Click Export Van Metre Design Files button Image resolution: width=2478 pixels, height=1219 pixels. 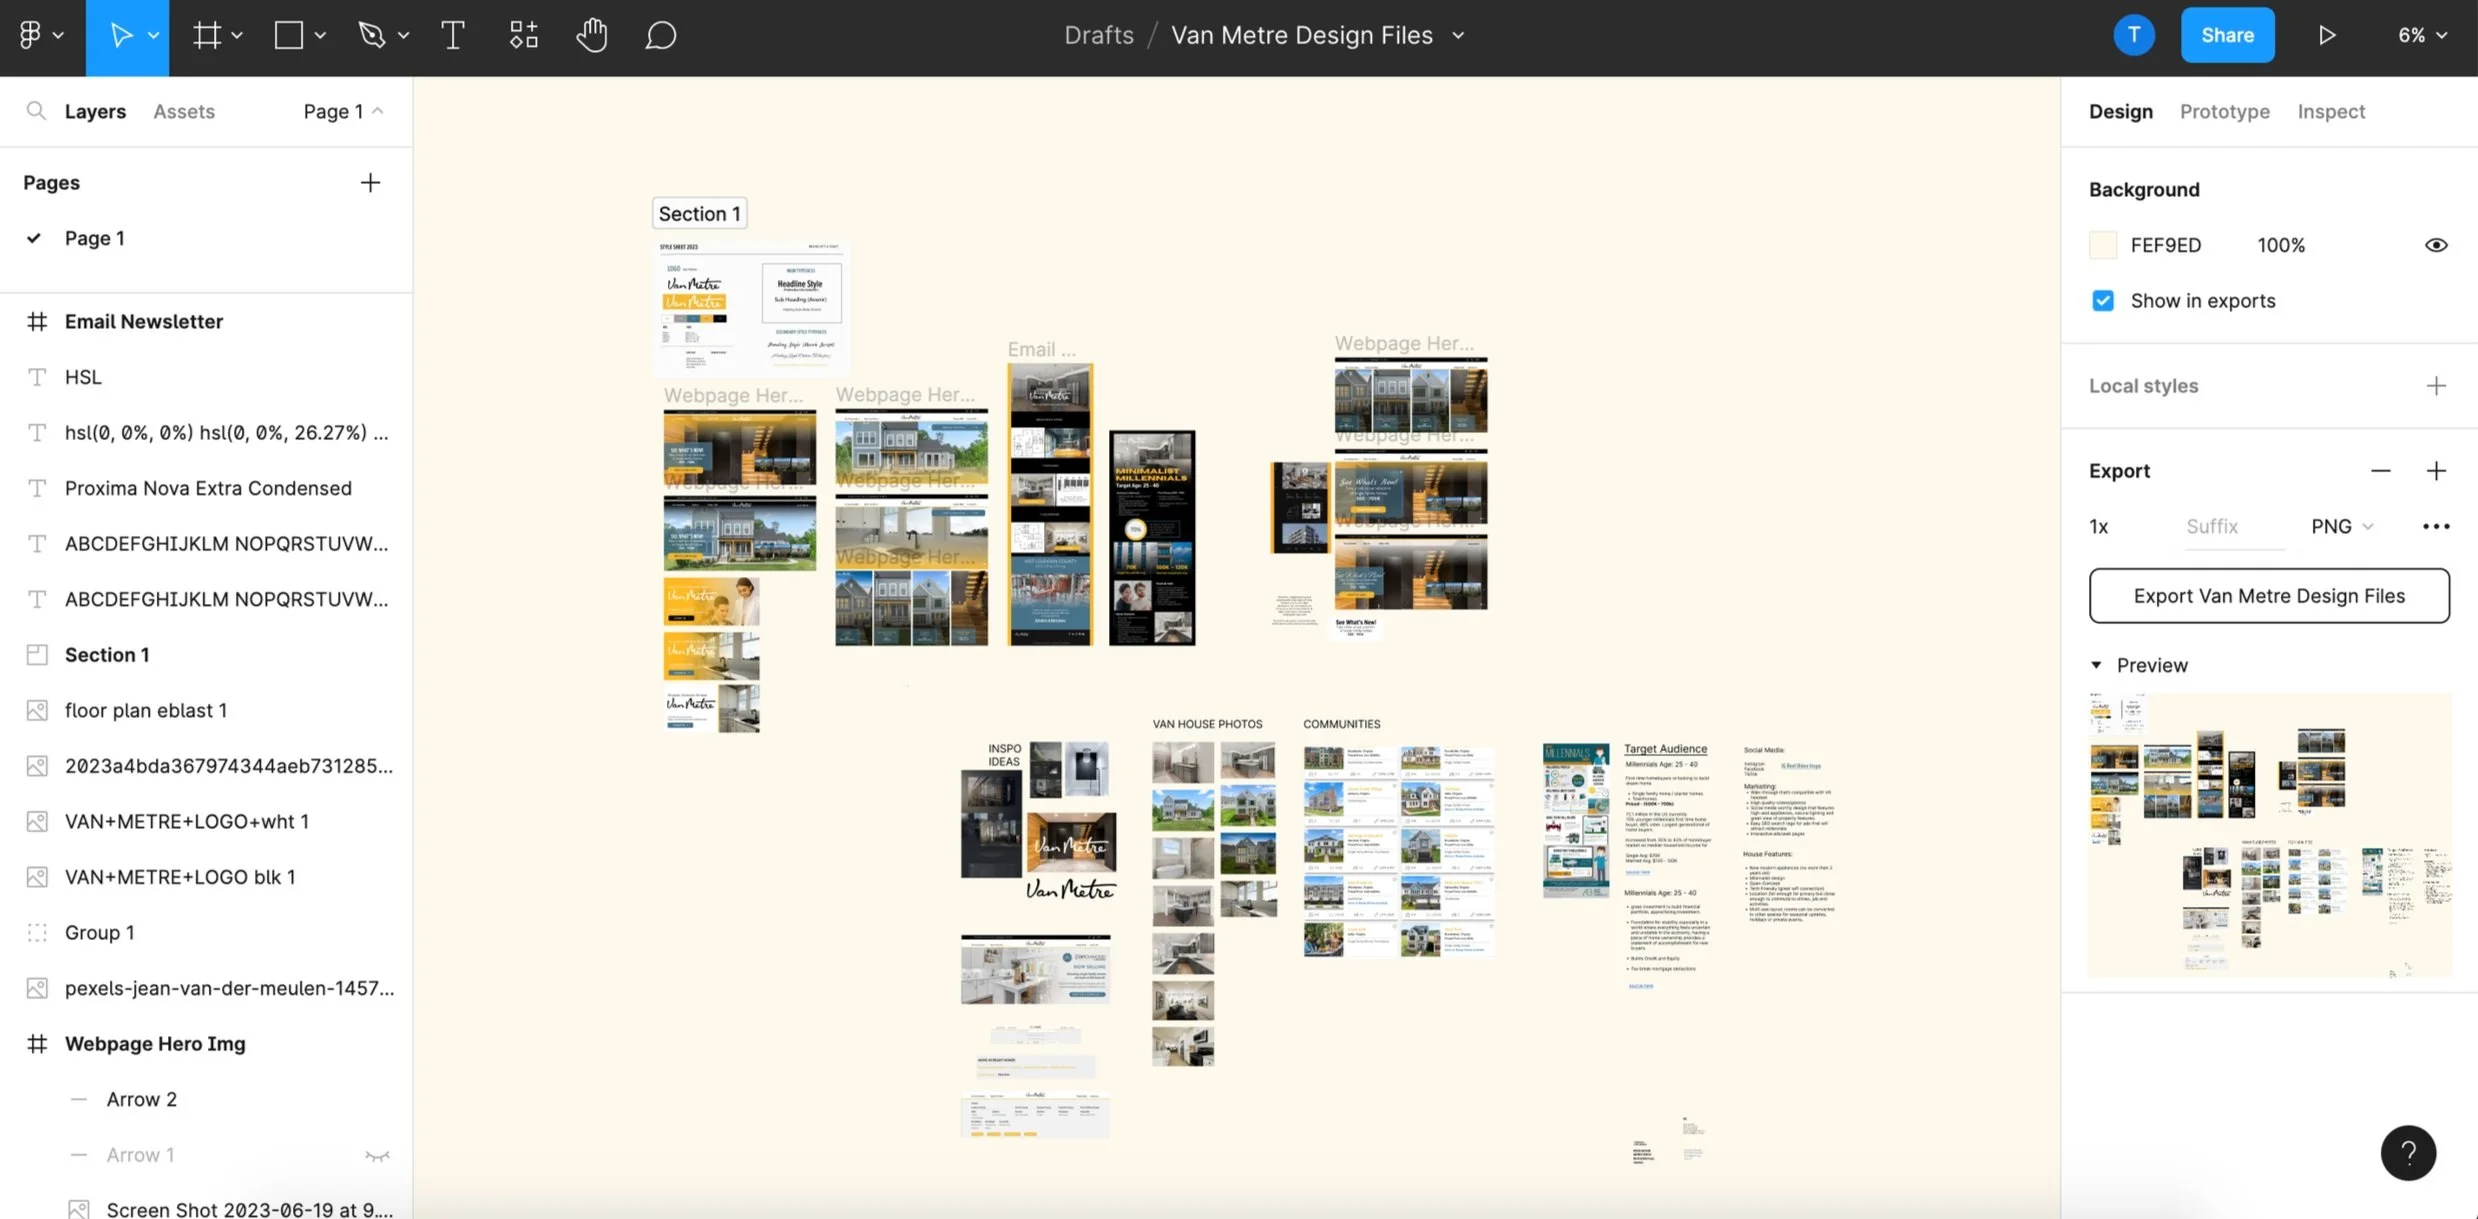point(2268,596)
